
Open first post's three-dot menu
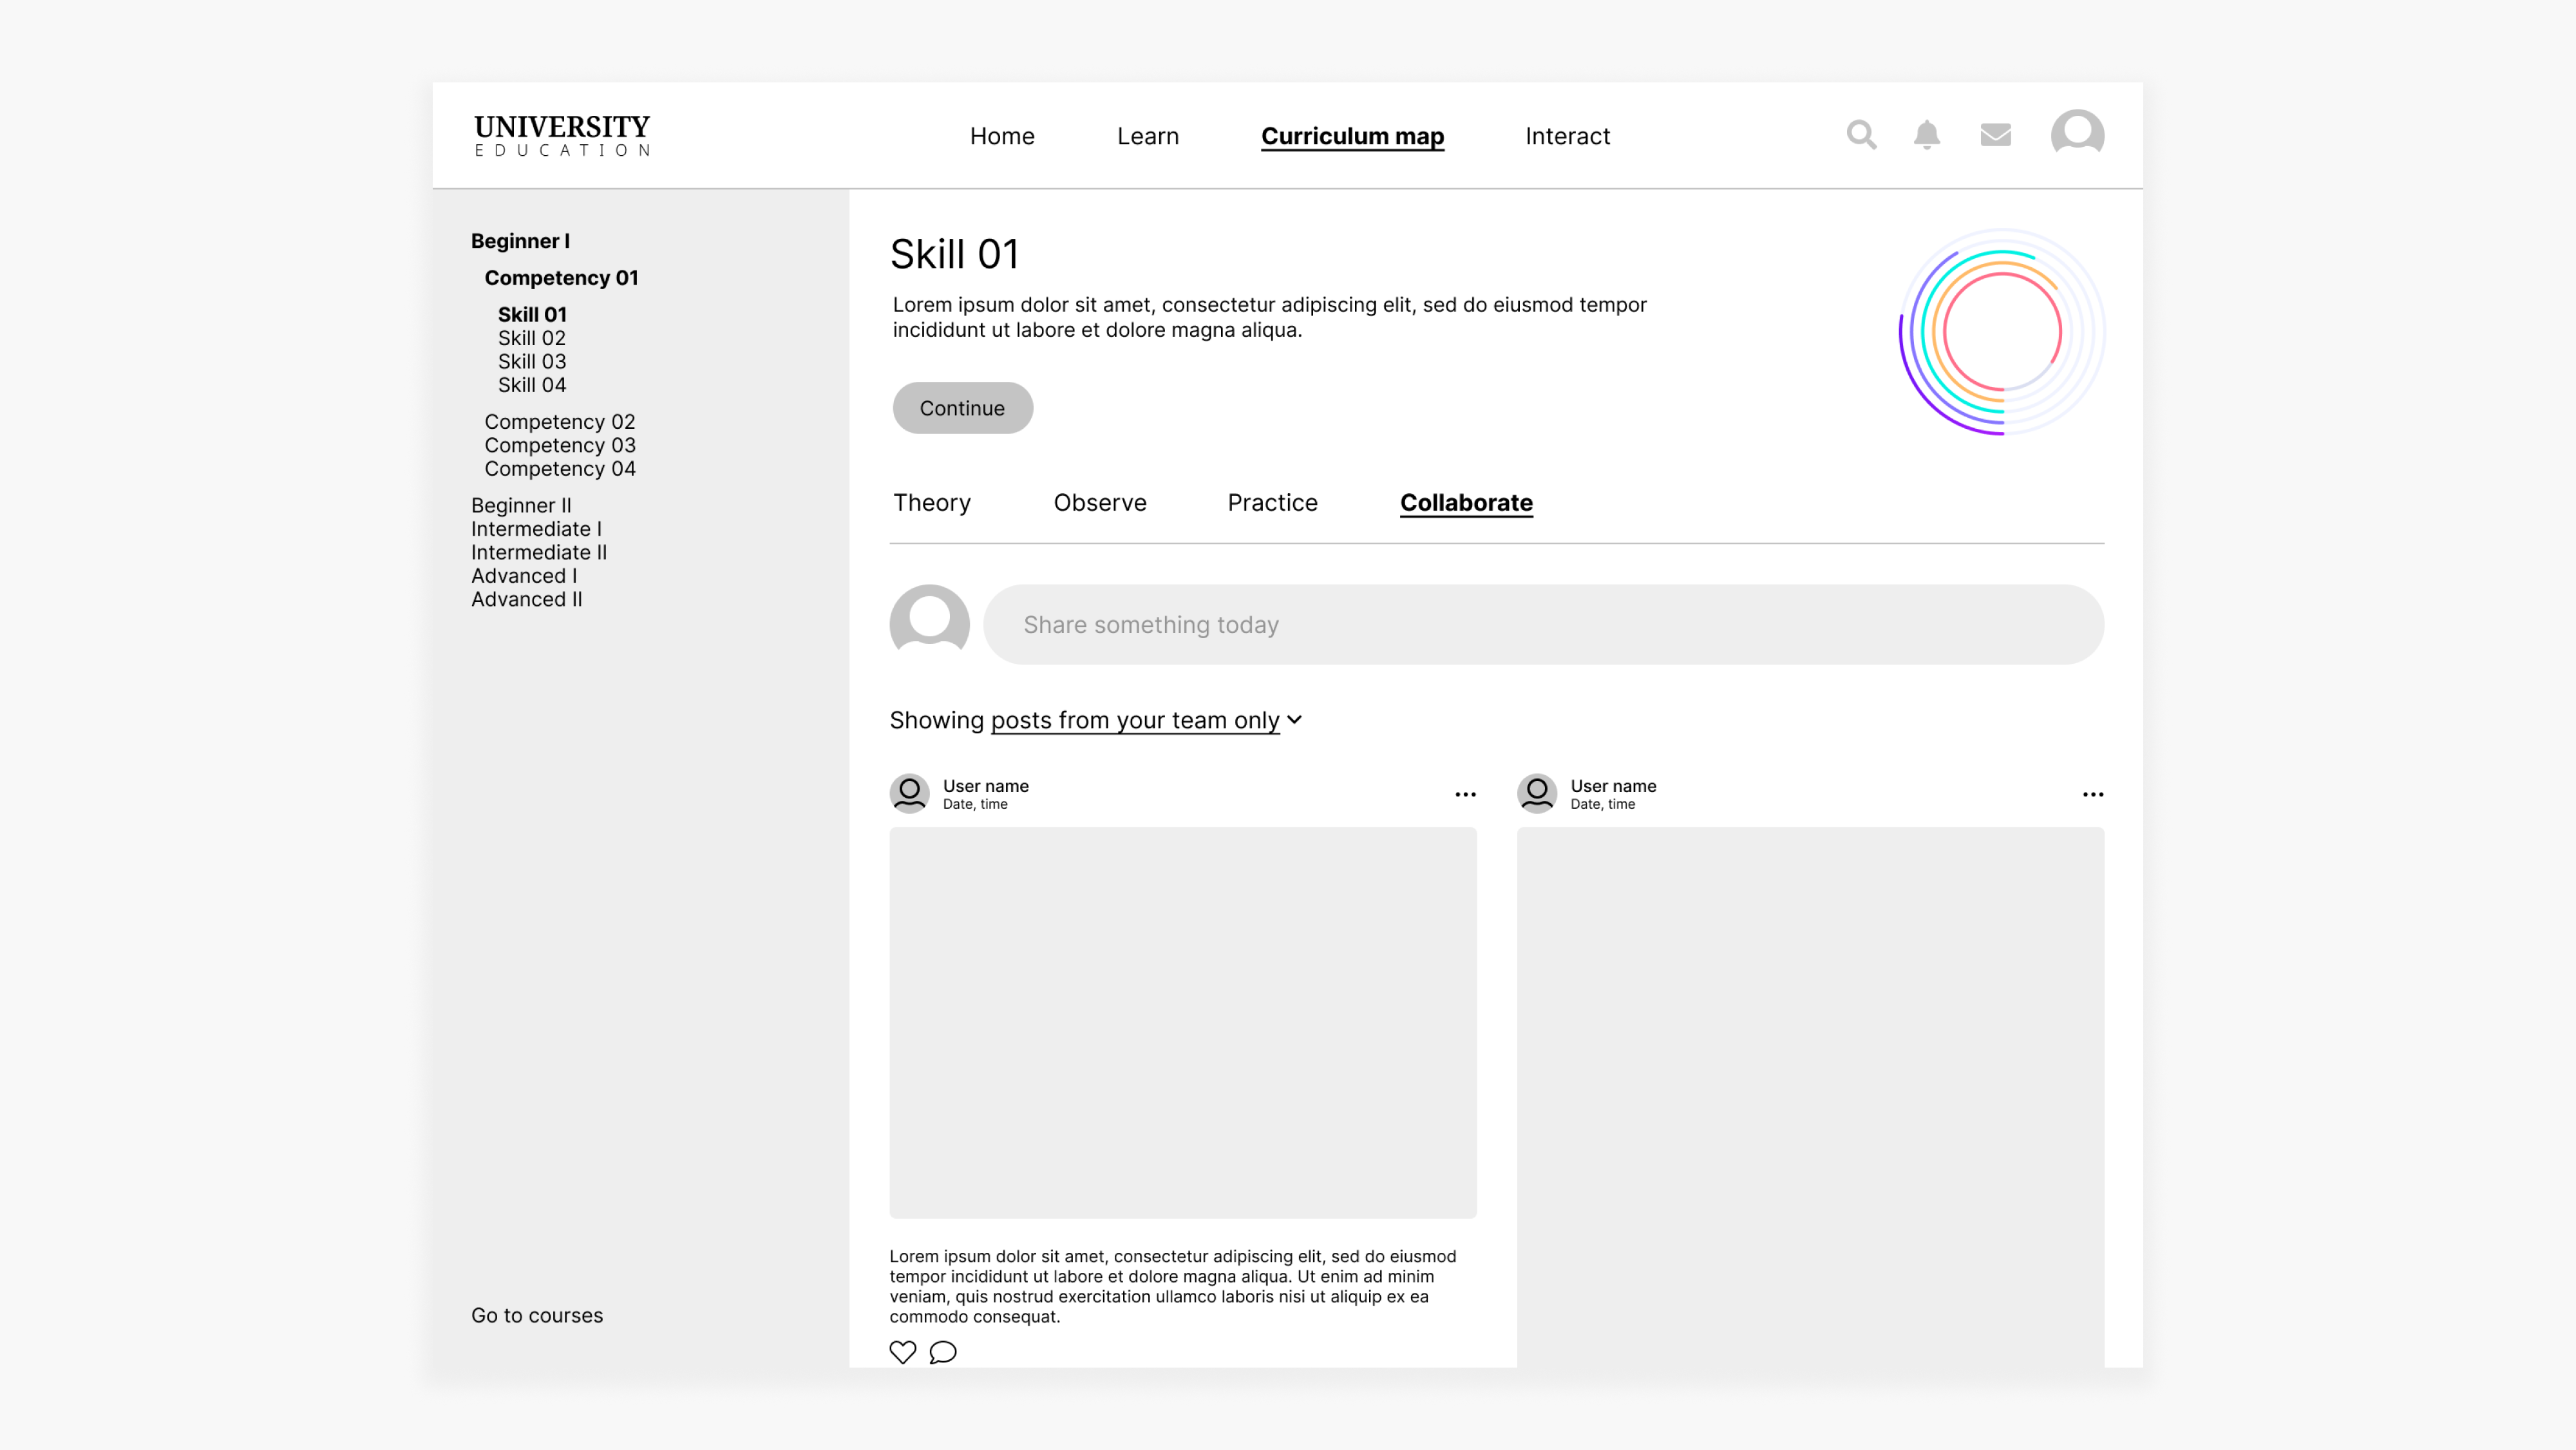click(1465, 794)
